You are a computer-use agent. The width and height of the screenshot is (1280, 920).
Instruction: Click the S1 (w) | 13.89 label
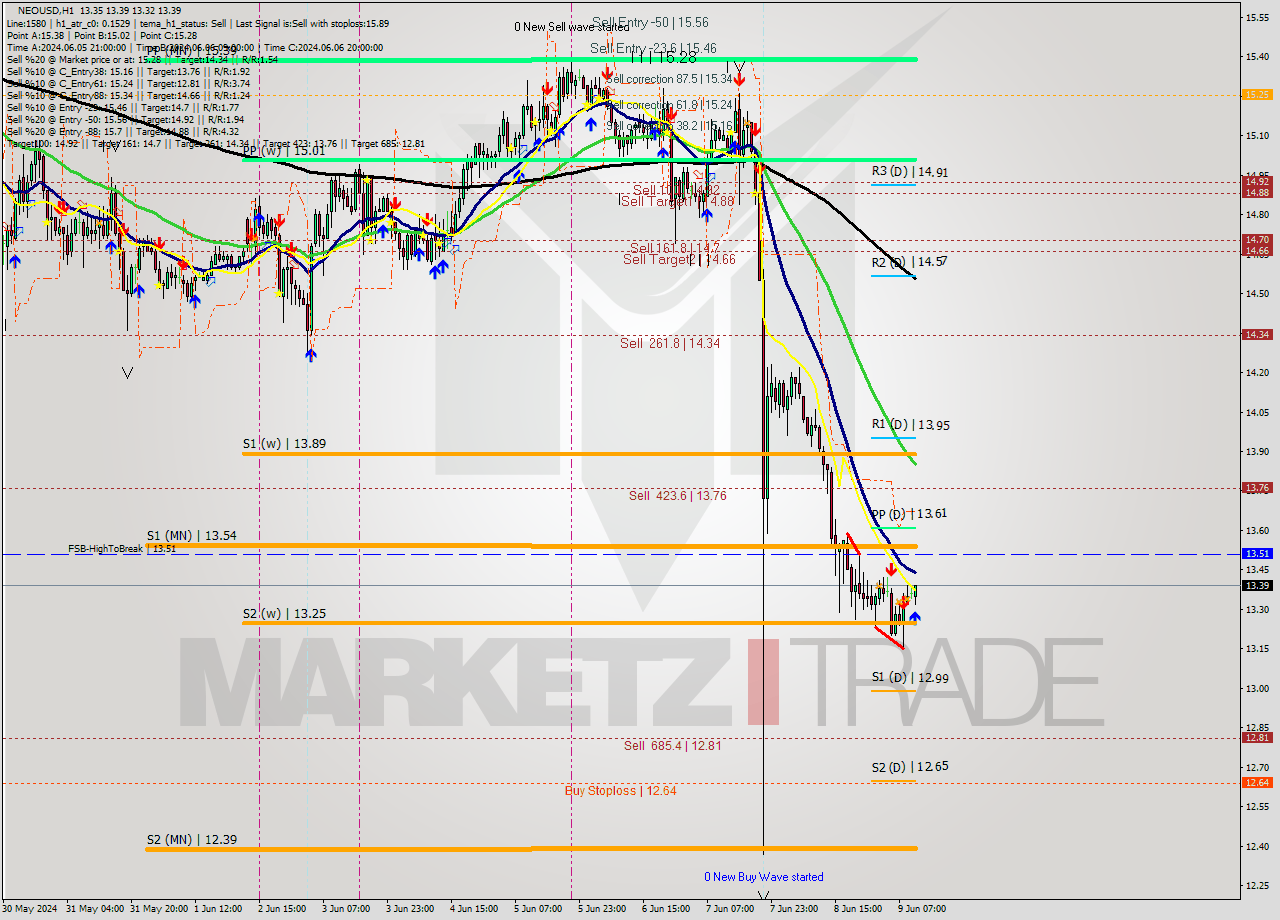(283, 442)
